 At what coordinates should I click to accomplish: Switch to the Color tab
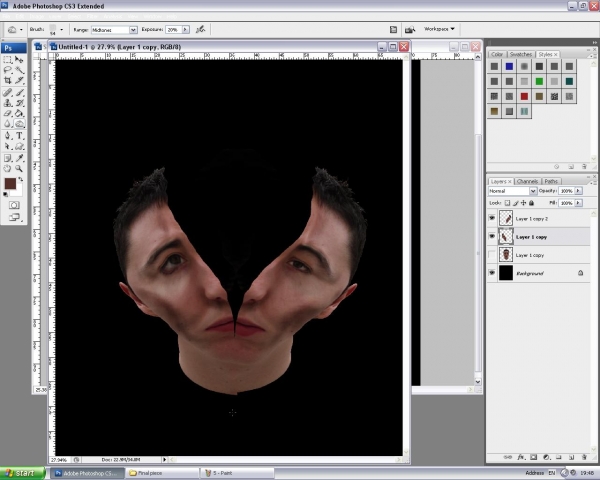pos(497,54)
